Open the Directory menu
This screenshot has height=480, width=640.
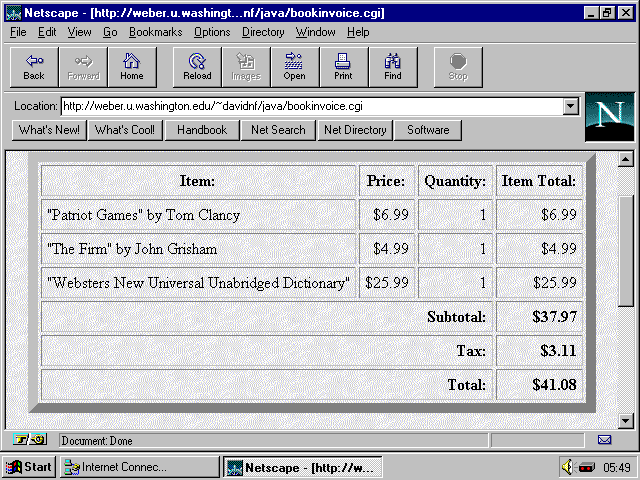263,32
